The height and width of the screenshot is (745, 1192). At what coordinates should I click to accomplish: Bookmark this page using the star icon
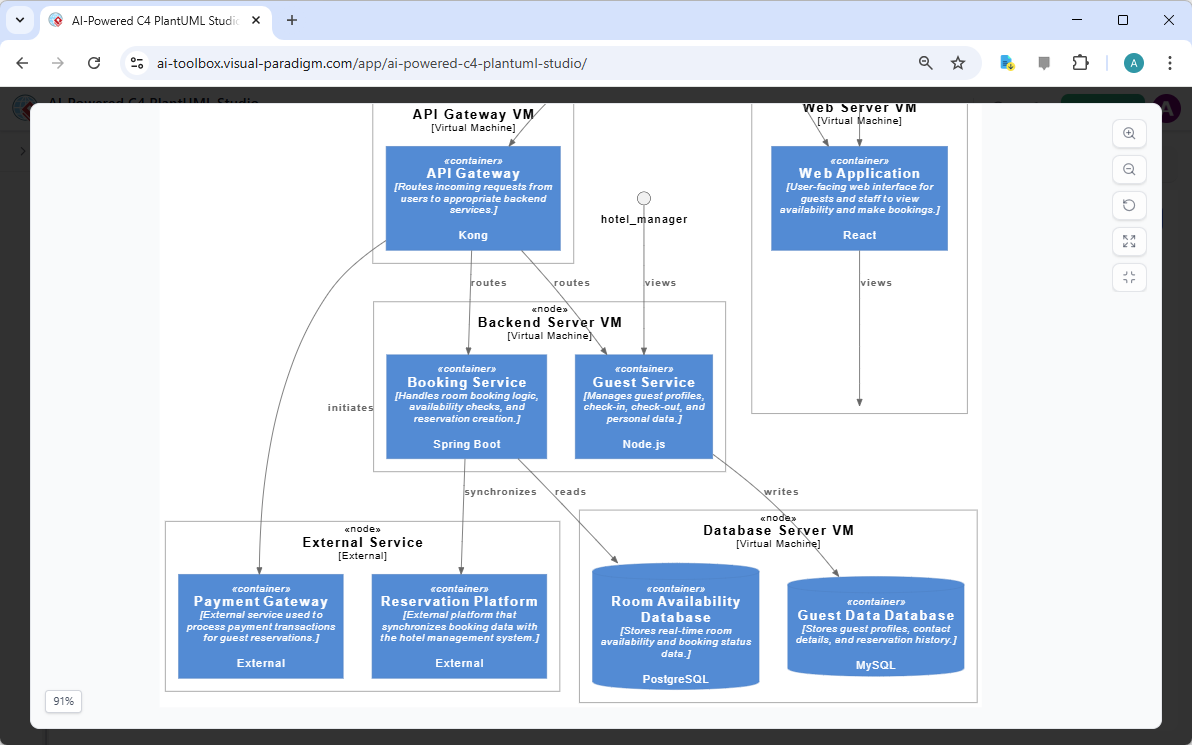point(958,62)
